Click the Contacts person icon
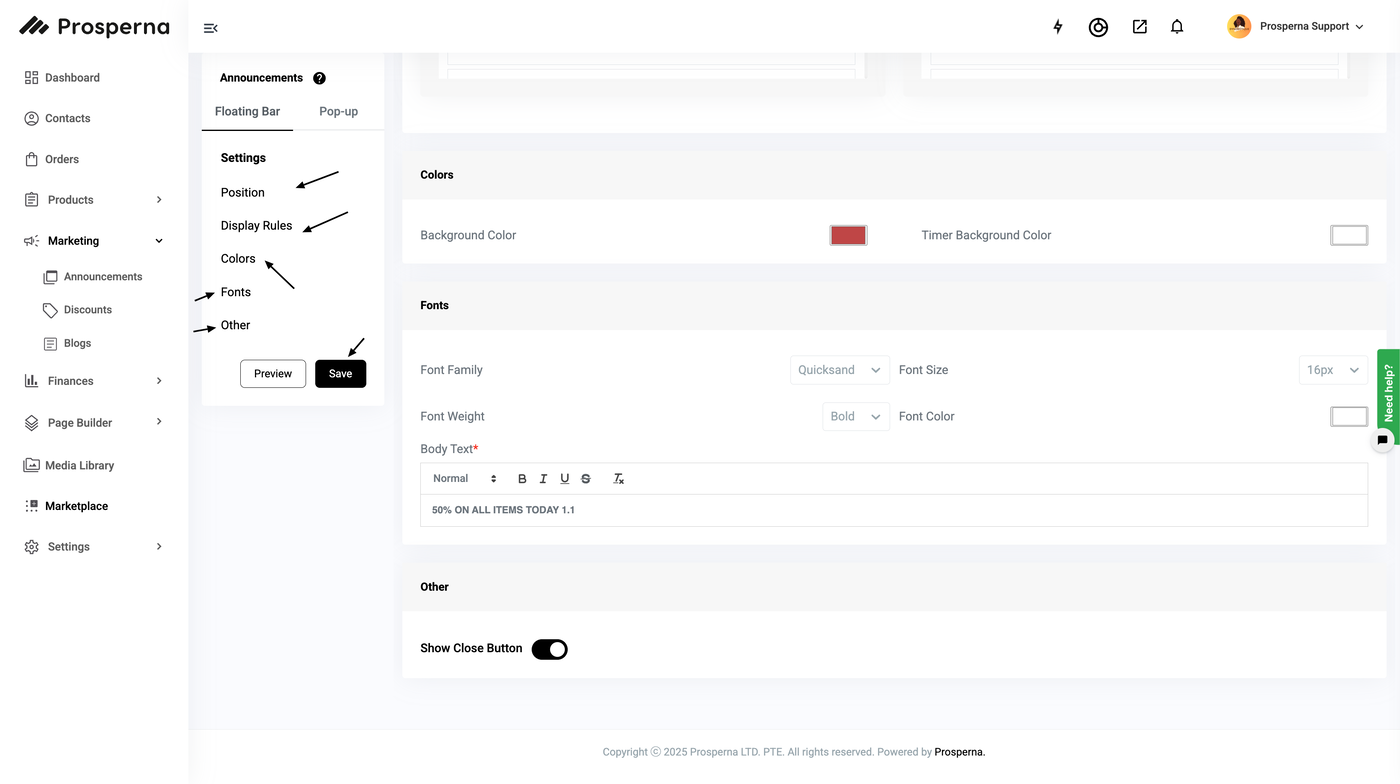 pyautogui.click(x=31, y=118)
